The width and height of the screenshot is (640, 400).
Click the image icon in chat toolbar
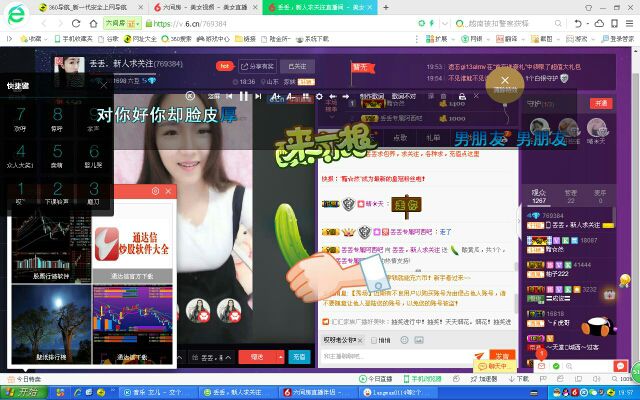point(418,340)
